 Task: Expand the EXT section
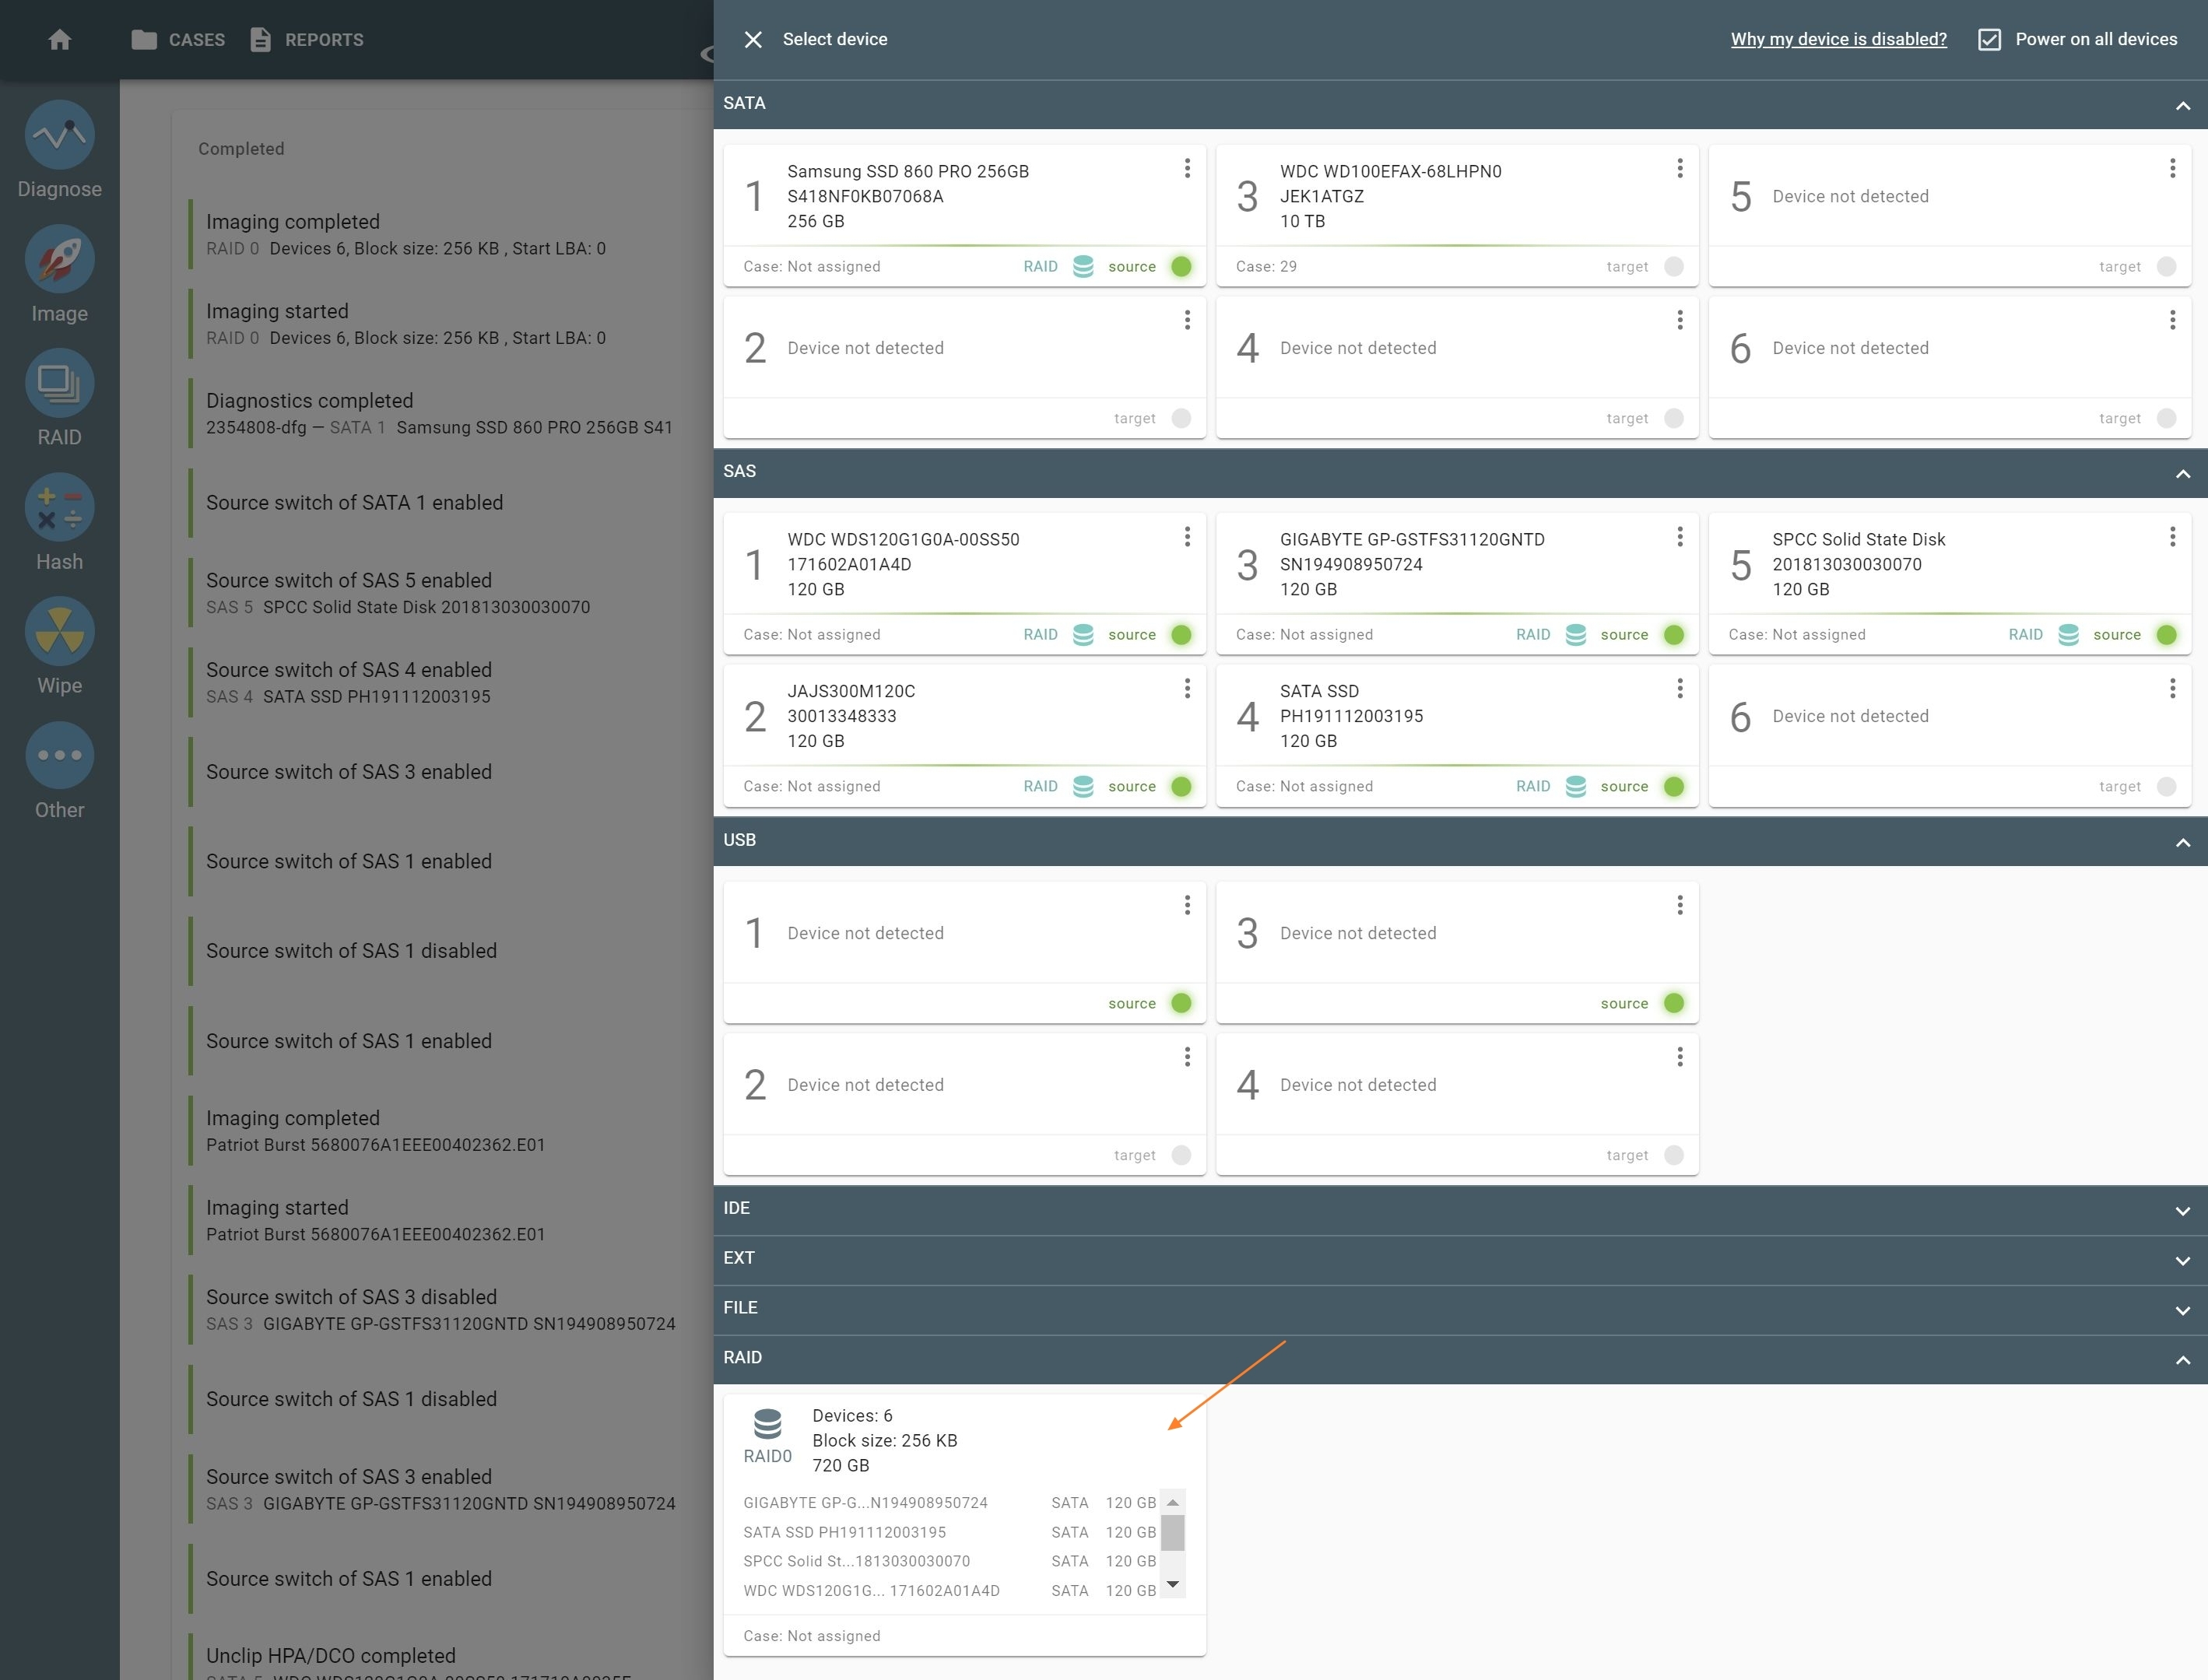(x=2182, y=1260)
